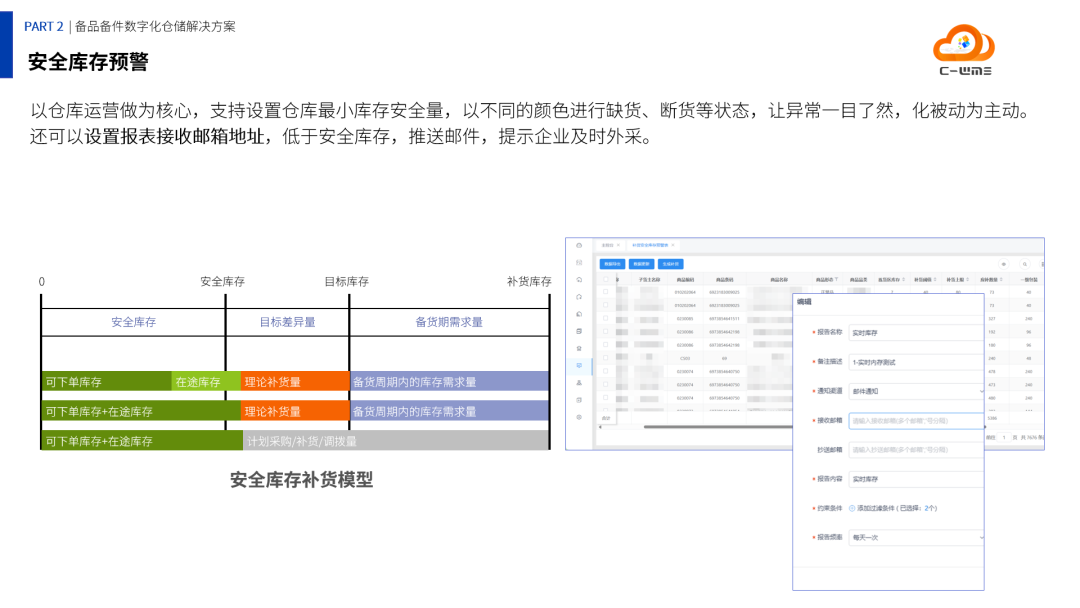Open the 通知渠道 dropdown showing 邮件通知

[916, 391]
